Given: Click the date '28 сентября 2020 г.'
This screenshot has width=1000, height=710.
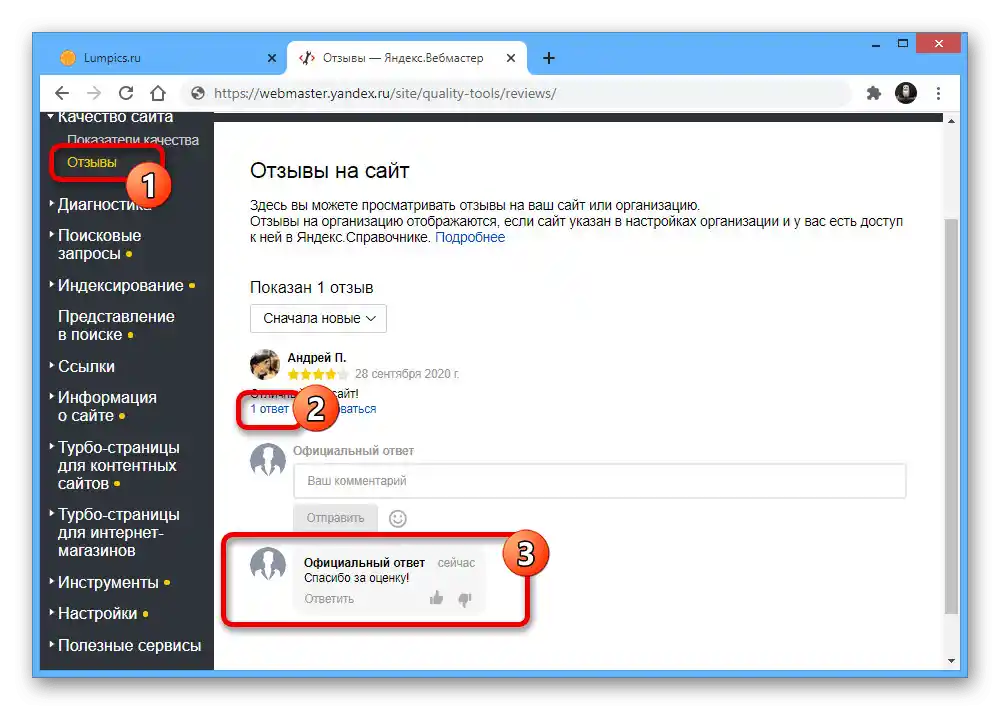Looking at the screenshot, I should (407, 374).
